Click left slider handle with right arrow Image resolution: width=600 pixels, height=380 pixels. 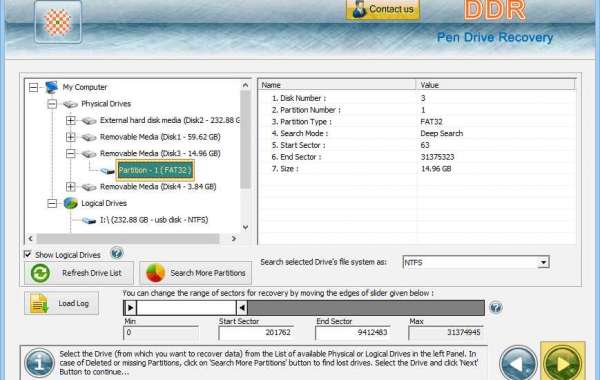tap(130, 308)
